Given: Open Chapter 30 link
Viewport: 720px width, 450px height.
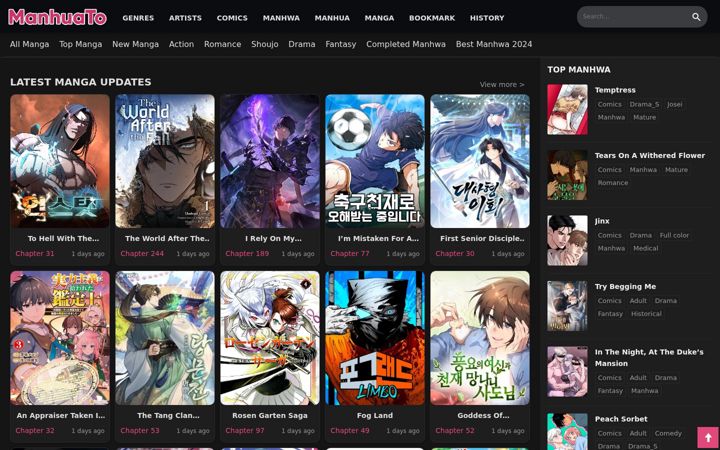Looking at the screenshot, I should pos(455,253).
